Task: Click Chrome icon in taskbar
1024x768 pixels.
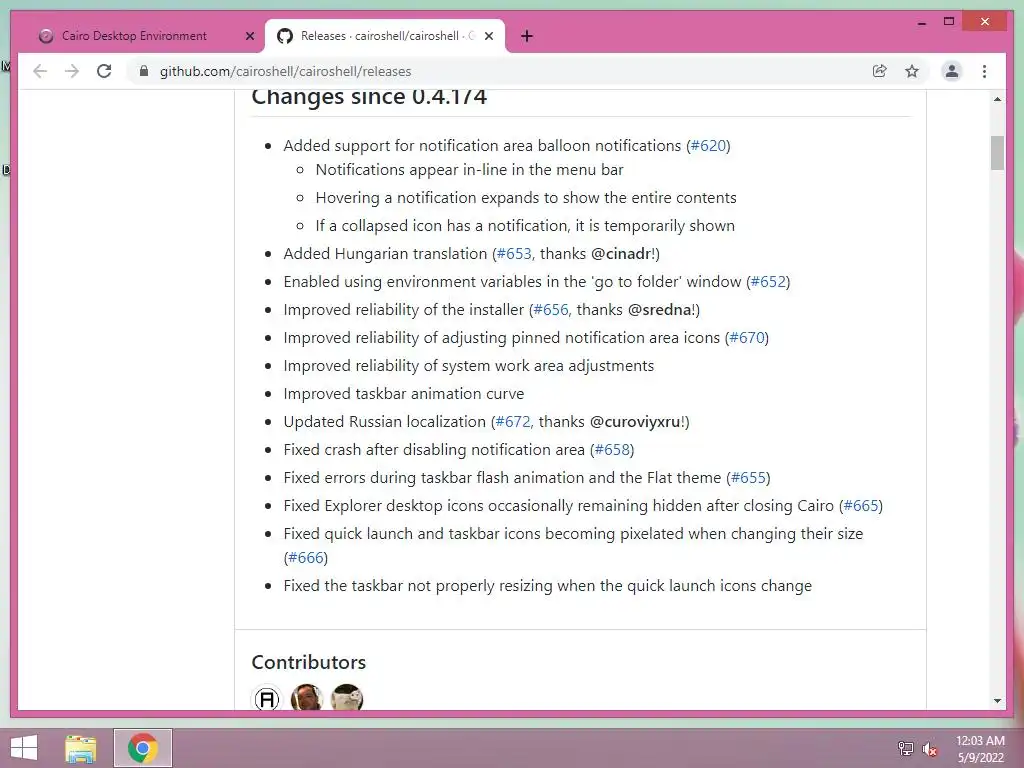Action: (143, 748)
